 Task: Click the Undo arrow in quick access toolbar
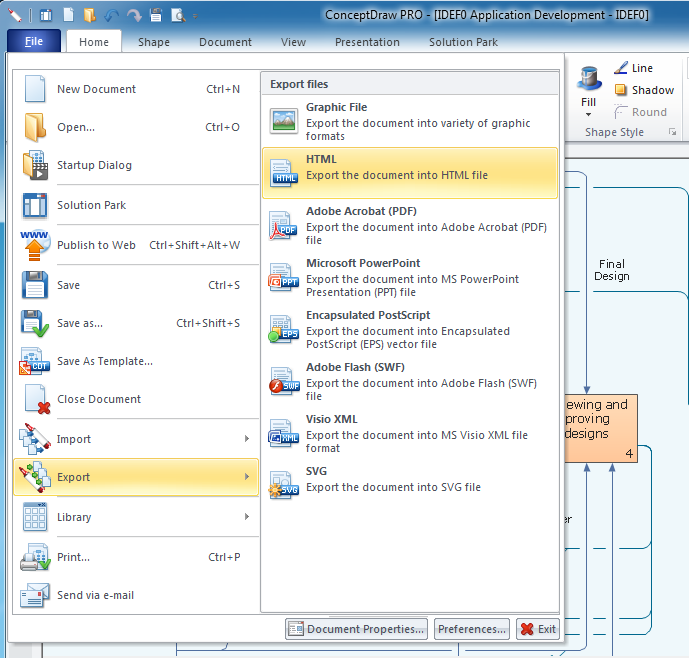pos(111,15)
